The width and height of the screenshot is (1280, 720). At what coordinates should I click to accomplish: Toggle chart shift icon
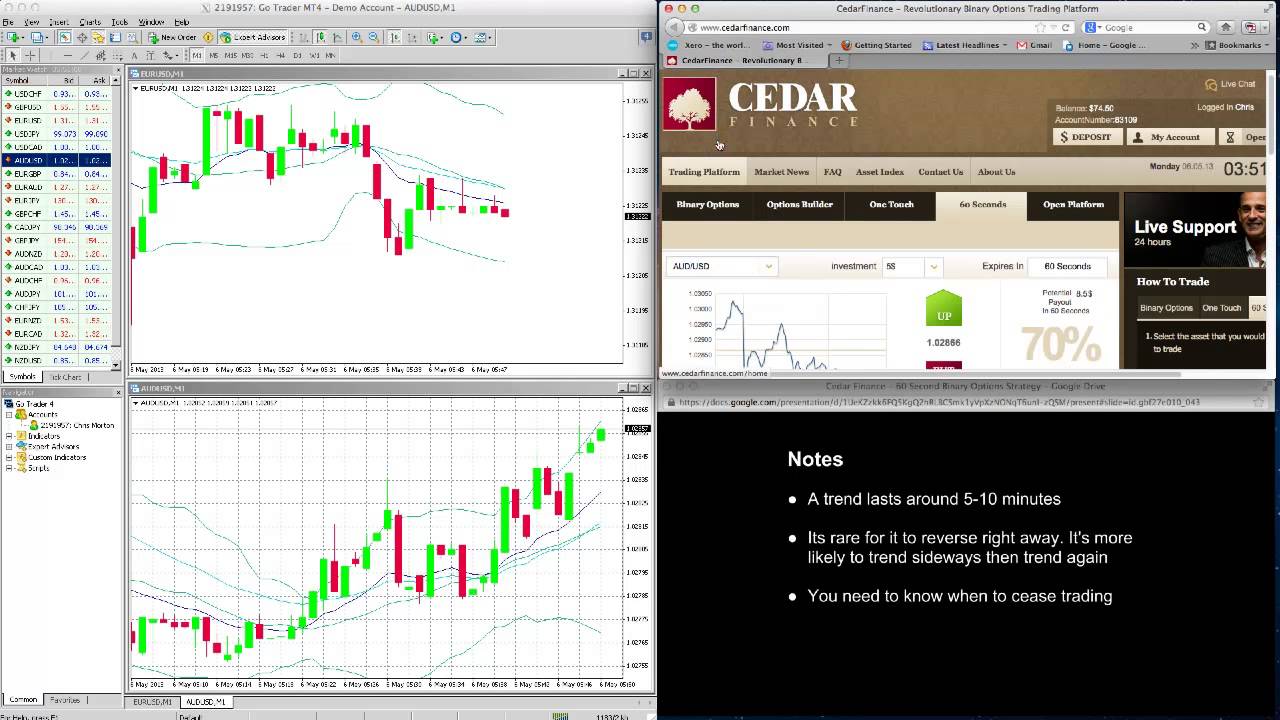coord(413,37)
